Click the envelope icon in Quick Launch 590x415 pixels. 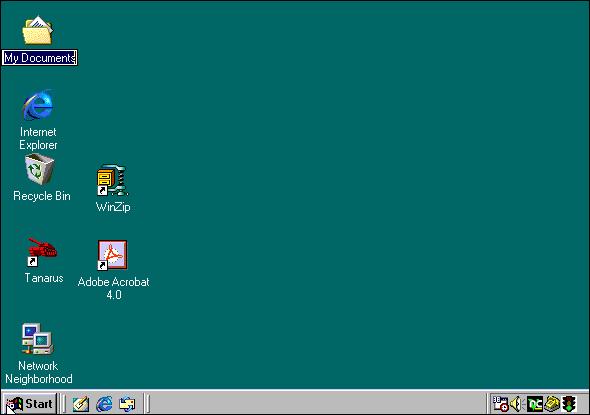[127, 404]
